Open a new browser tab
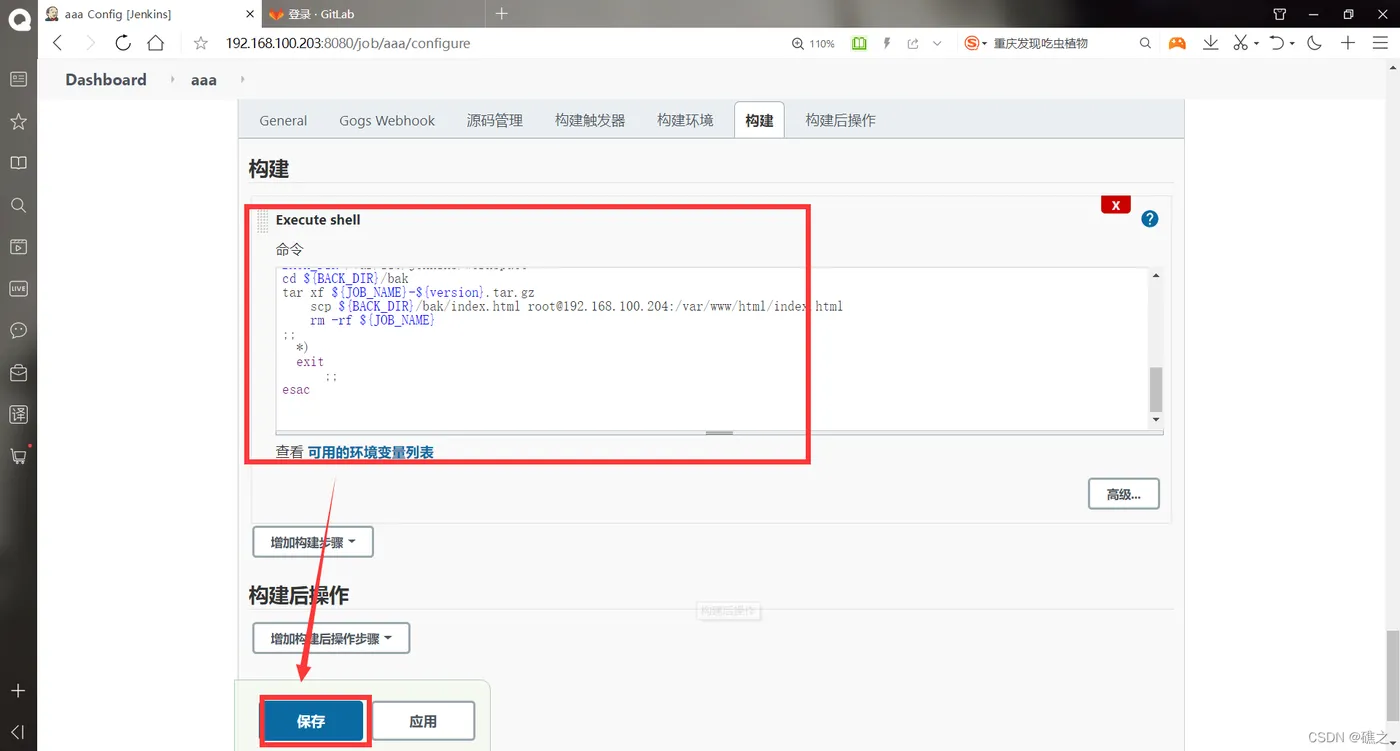Viewport: 1400px width, 751px height. coord(502,13)
